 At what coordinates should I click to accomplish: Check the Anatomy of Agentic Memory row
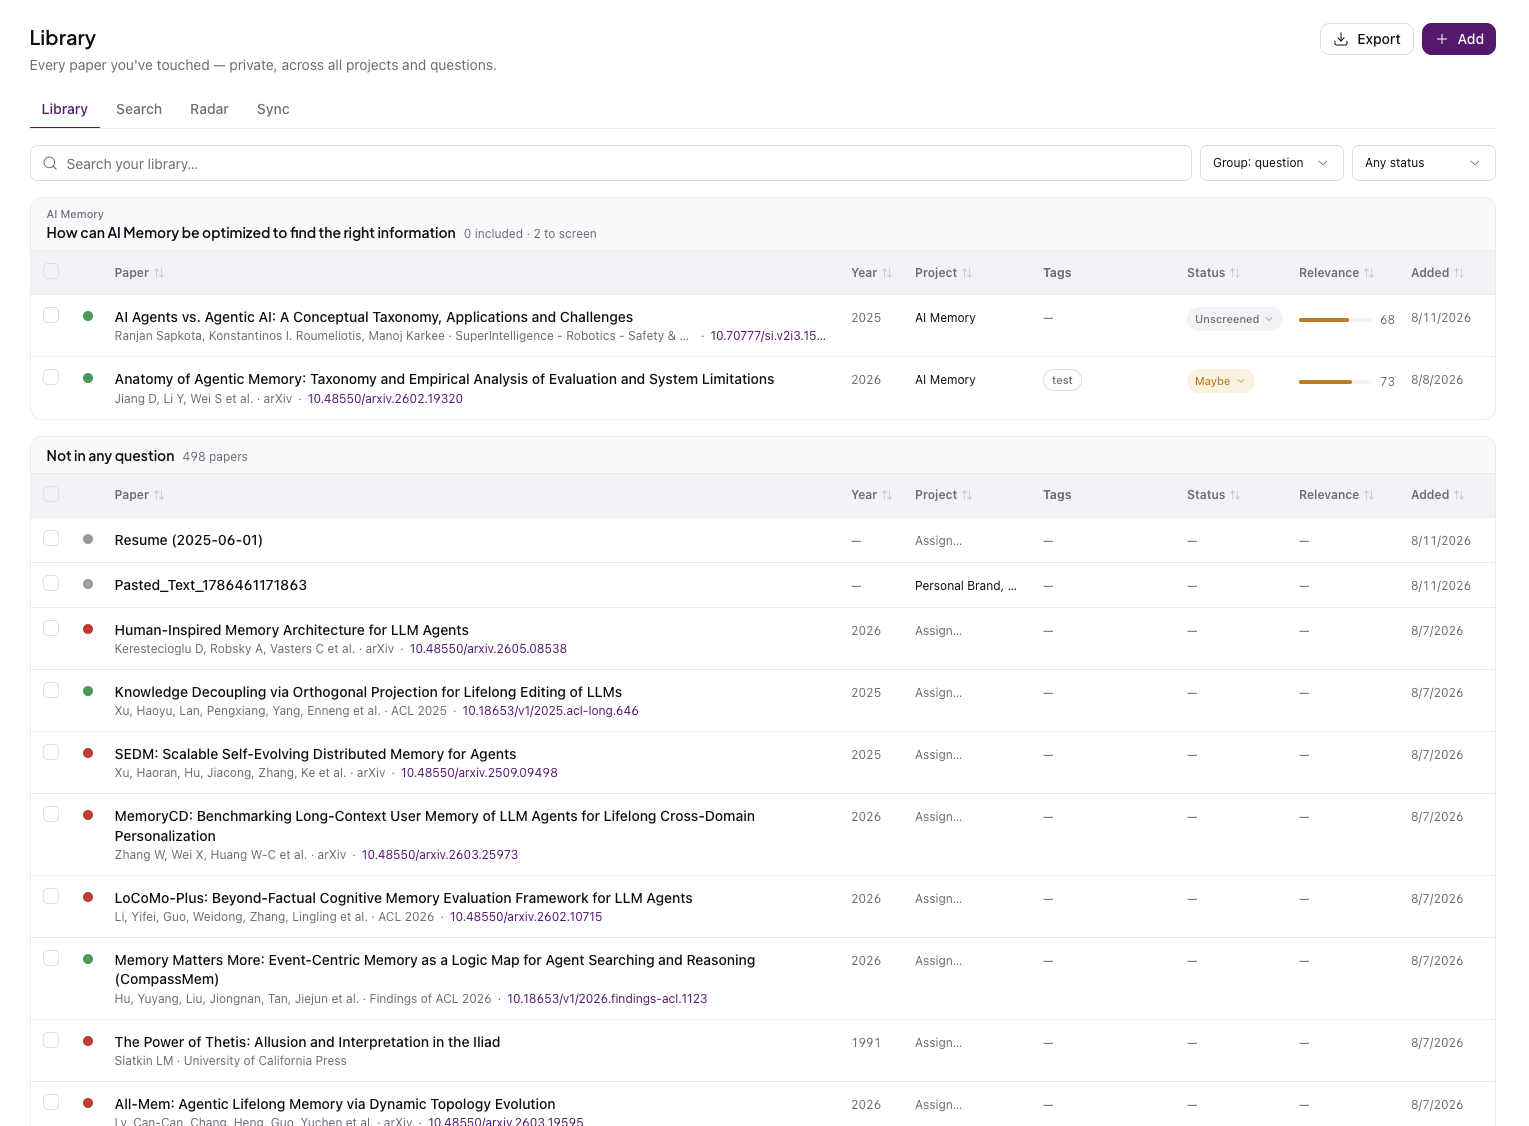tap(51, 377)
